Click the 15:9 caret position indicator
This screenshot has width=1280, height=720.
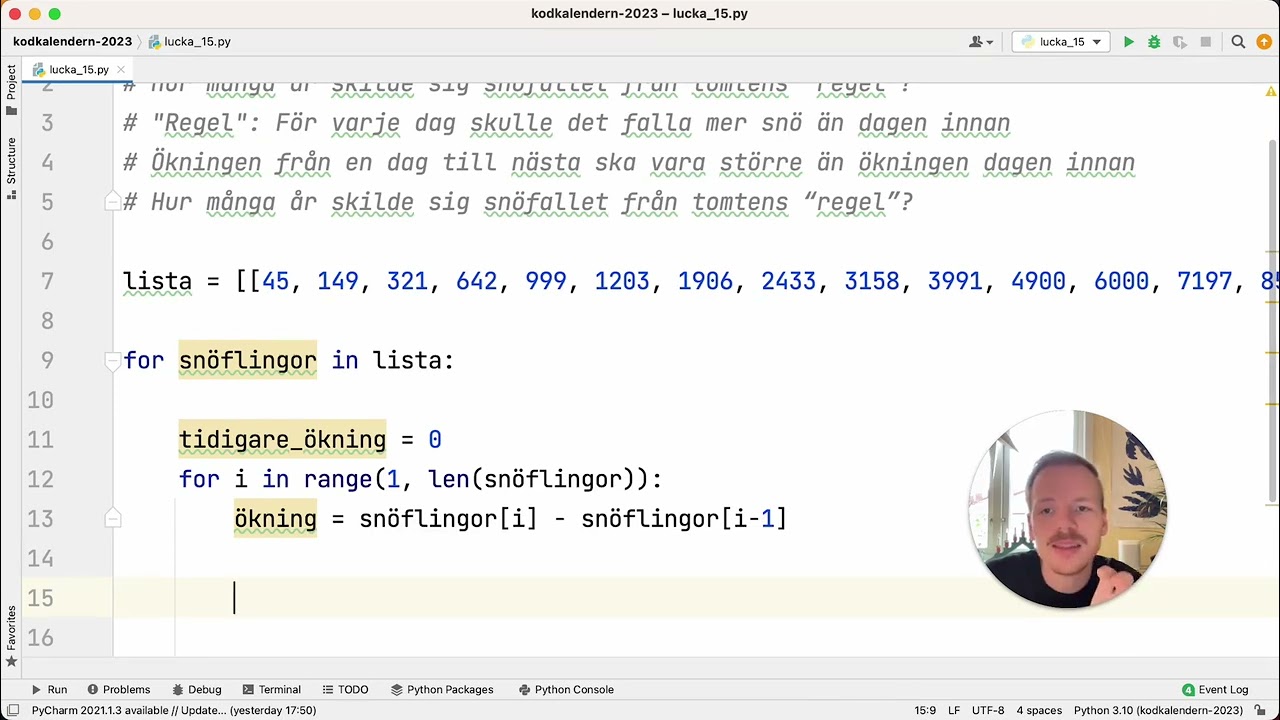coord(925,711)
